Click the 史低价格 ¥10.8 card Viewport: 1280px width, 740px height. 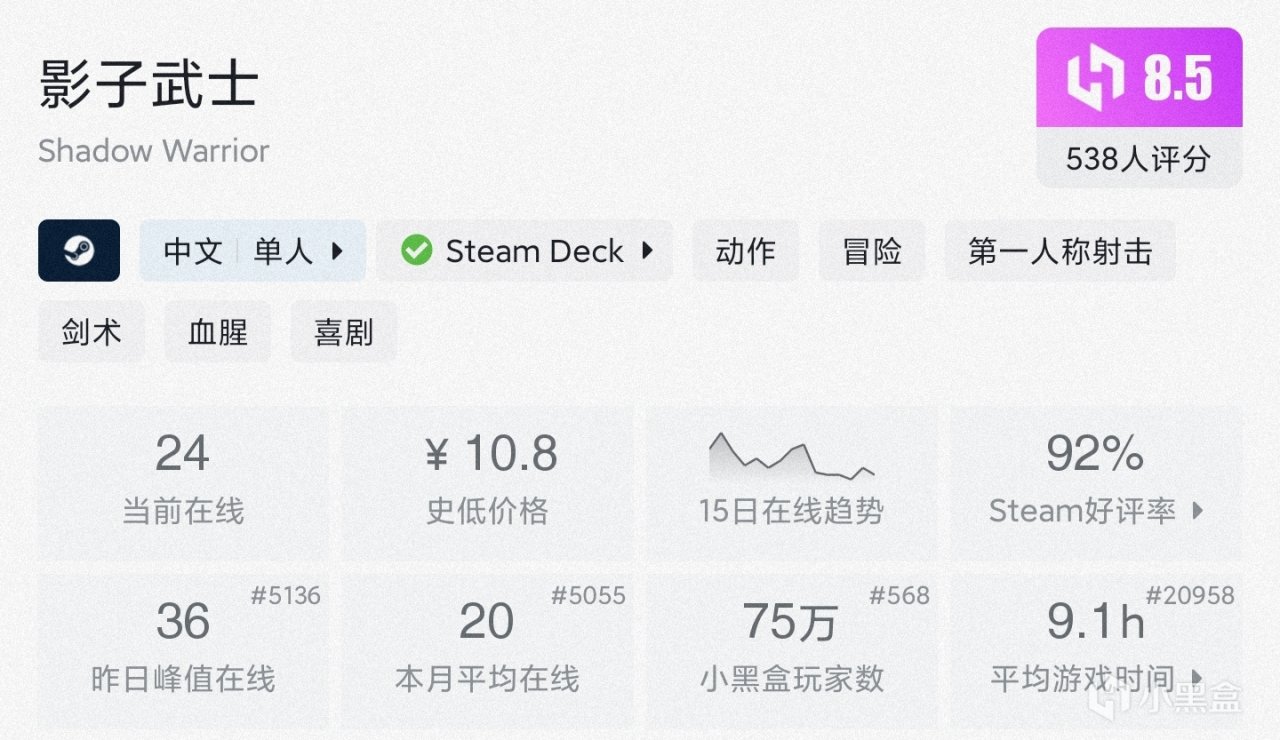487,480
